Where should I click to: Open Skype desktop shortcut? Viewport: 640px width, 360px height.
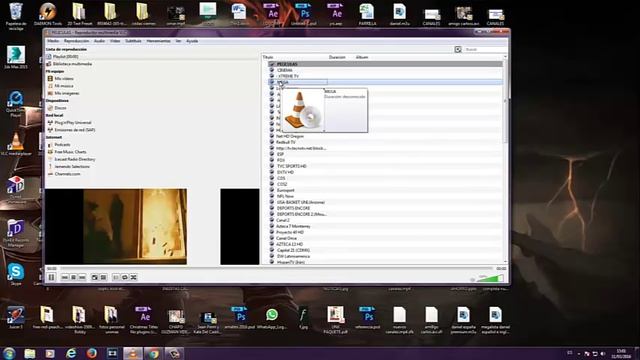coord(16,274)
